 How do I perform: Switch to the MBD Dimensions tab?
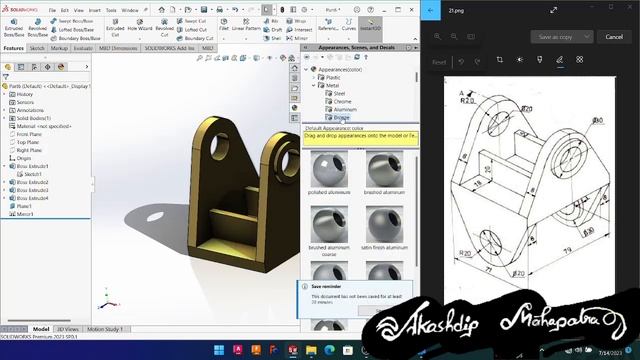(118, 48)
